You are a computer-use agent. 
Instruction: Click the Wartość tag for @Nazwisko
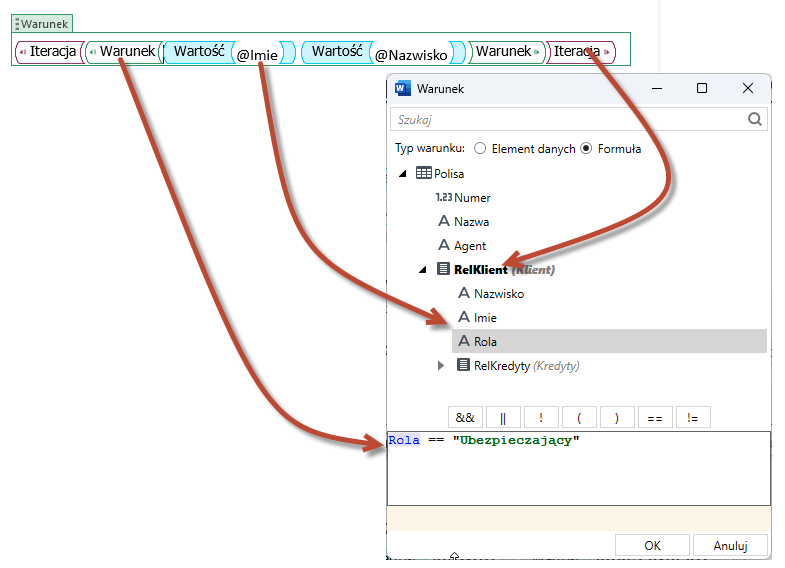click(x=337, y=52)
